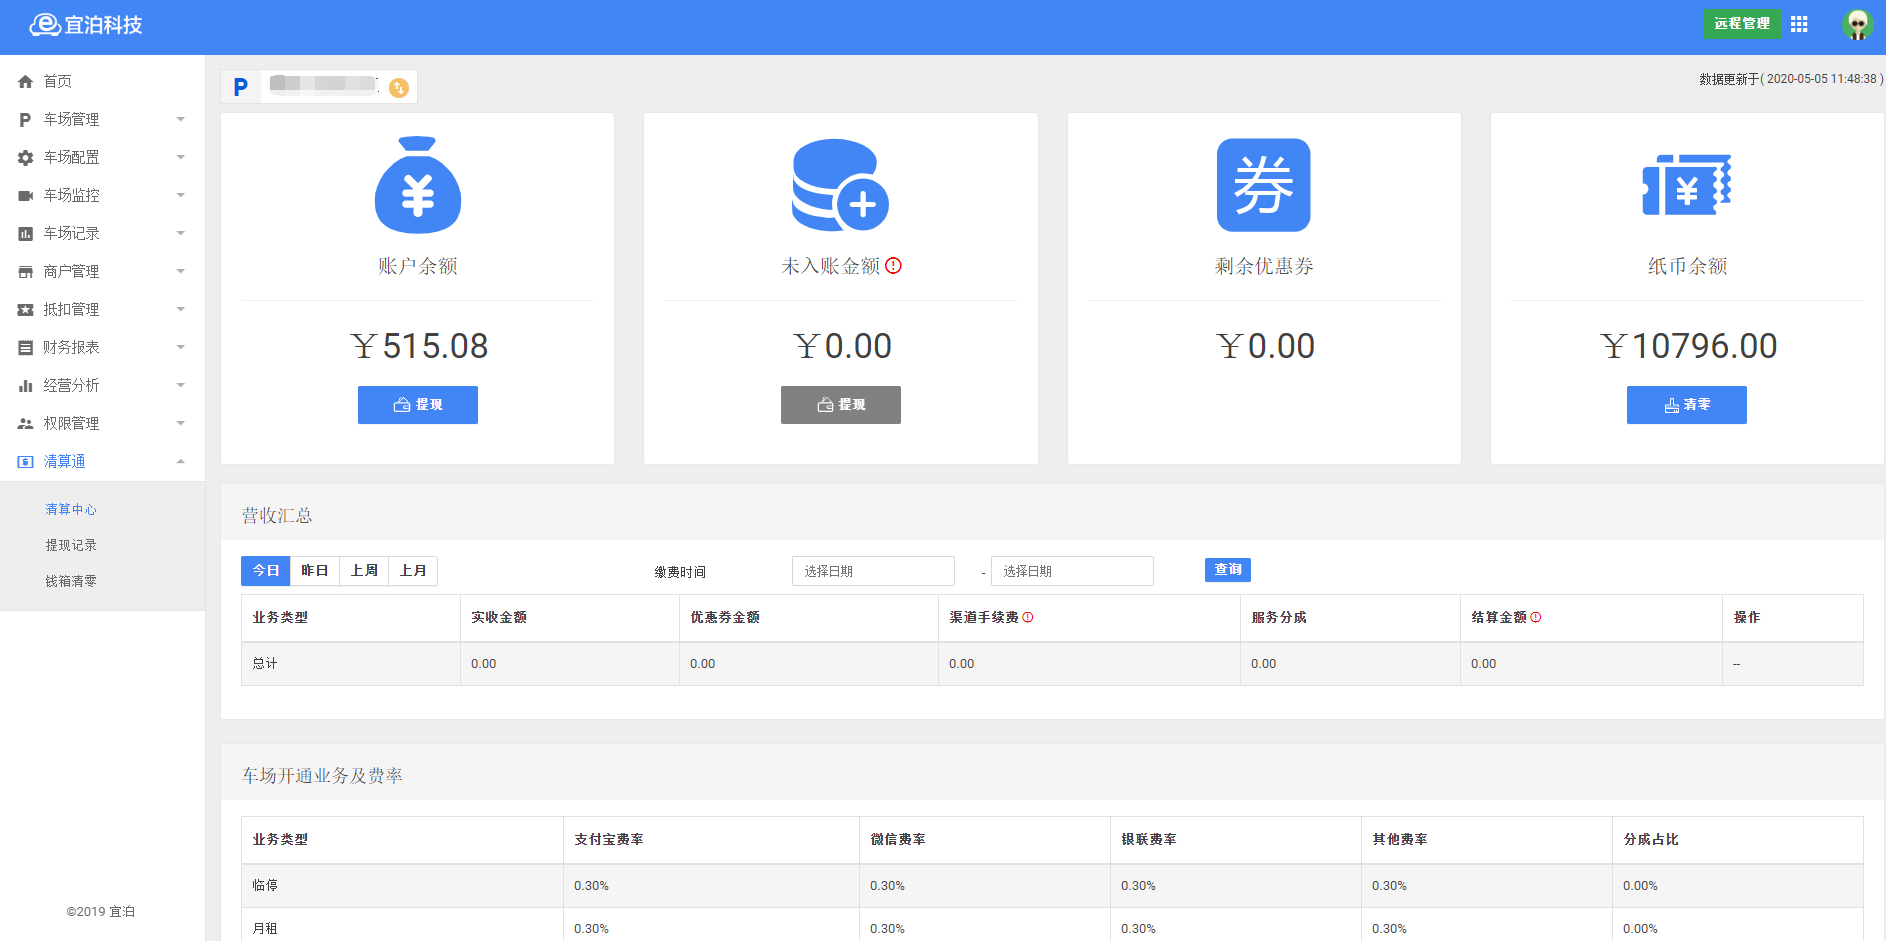Click the money icon beside 清算通
1886x941 pixels.
click(26, 462)
